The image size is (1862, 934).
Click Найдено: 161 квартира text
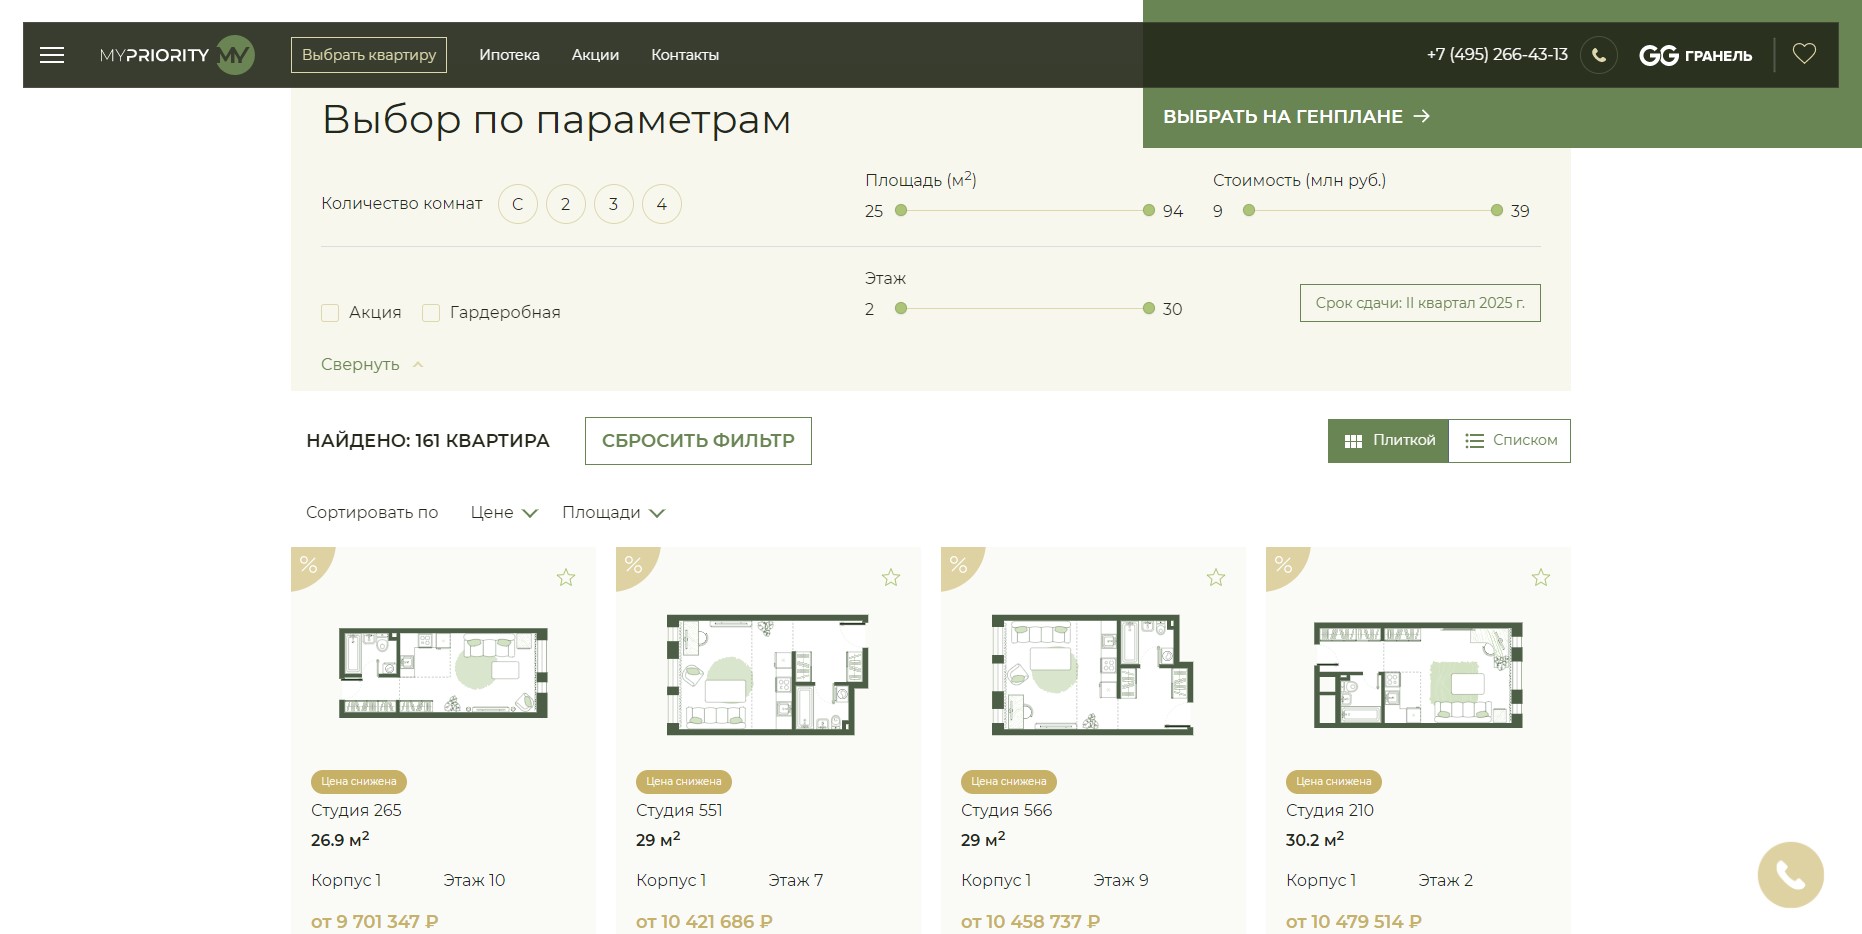coord(428,441)
